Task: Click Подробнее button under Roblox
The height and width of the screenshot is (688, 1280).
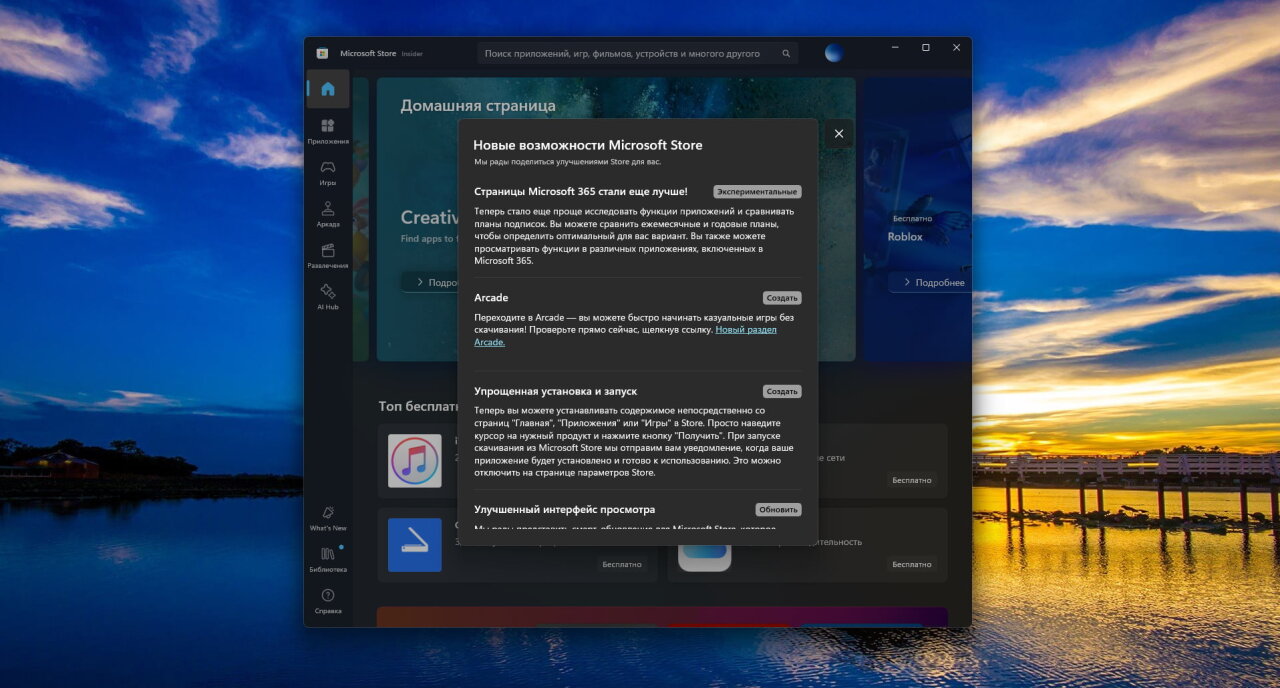Action: coord(933,282)
